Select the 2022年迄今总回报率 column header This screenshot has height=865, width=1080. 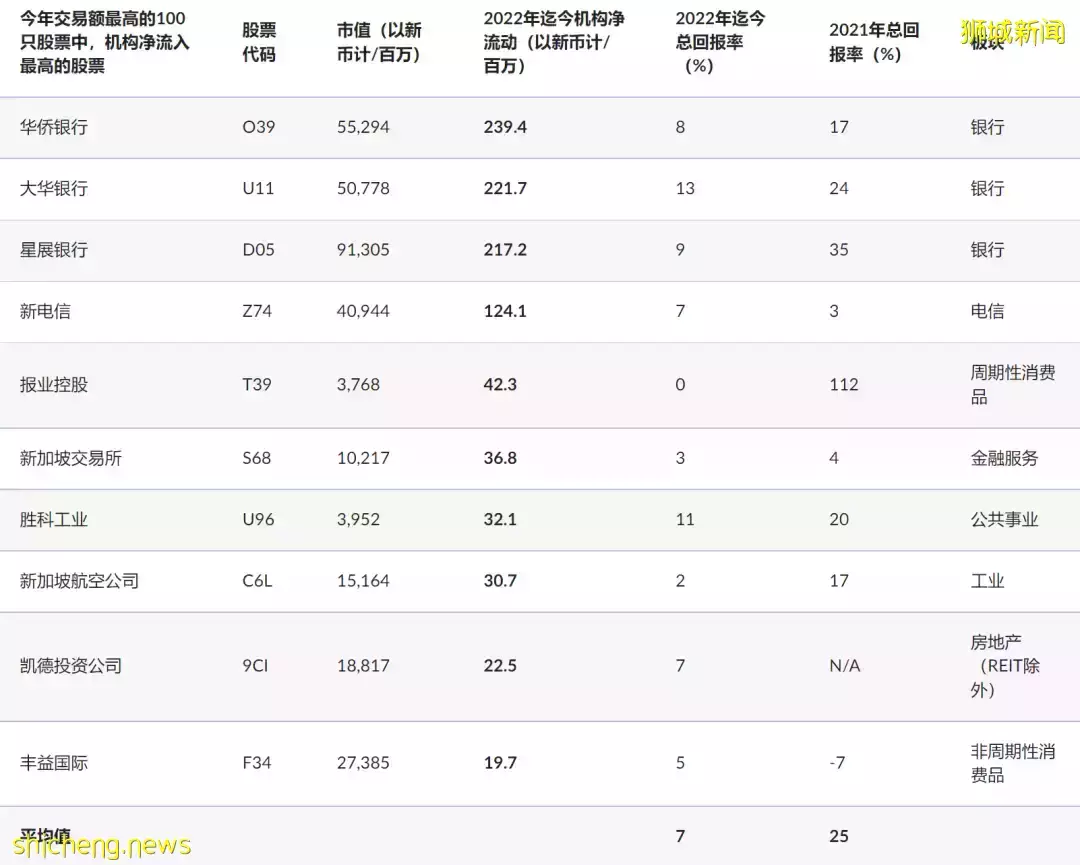[720, 42]
